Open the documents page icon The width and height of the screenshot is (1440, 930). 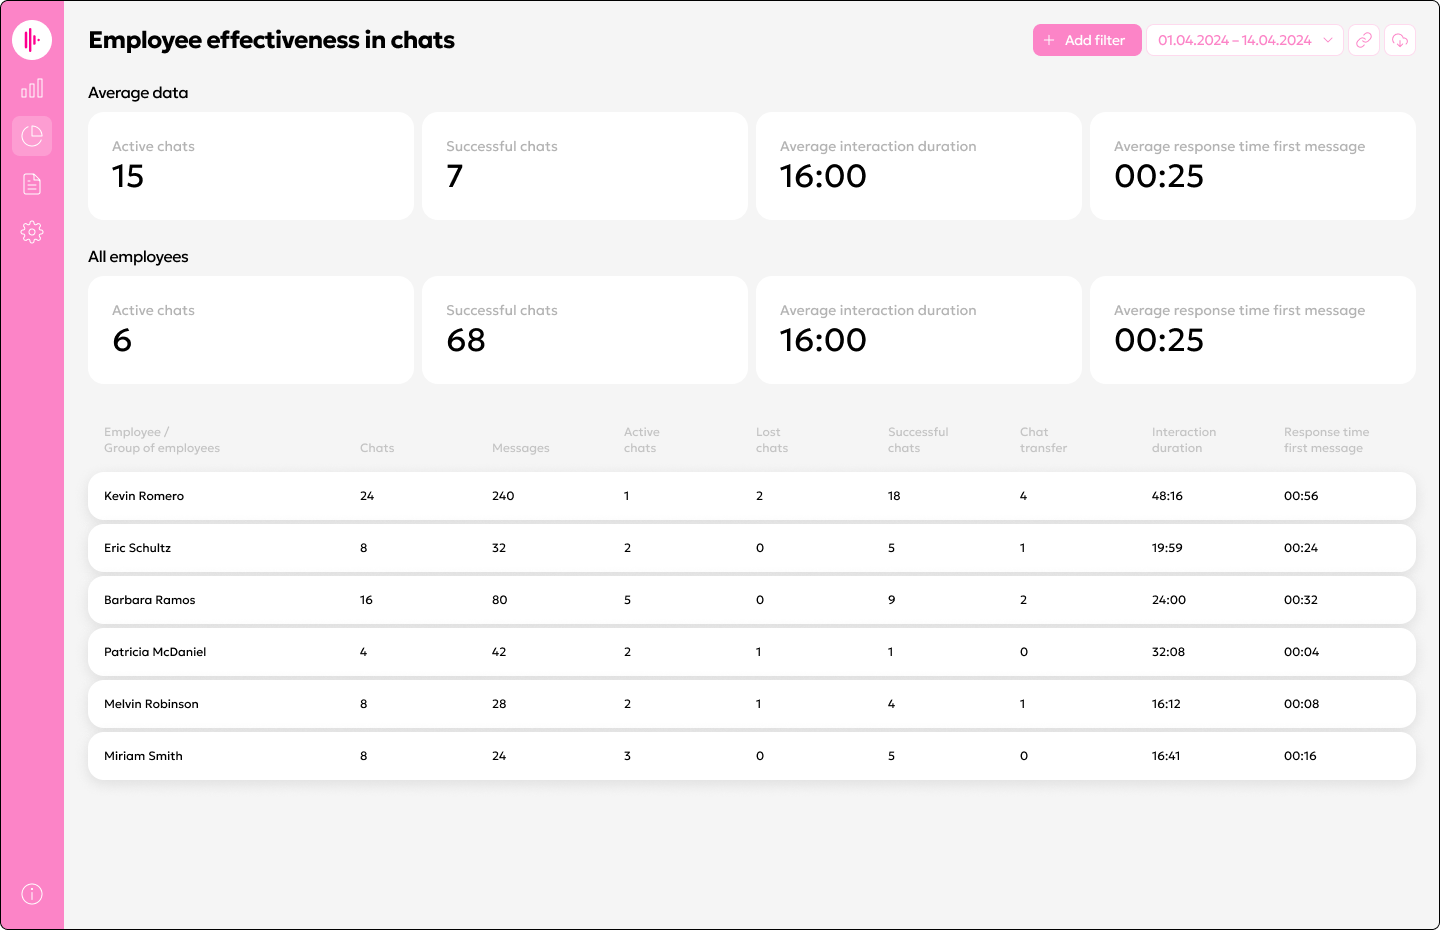(x=32, y=184)
